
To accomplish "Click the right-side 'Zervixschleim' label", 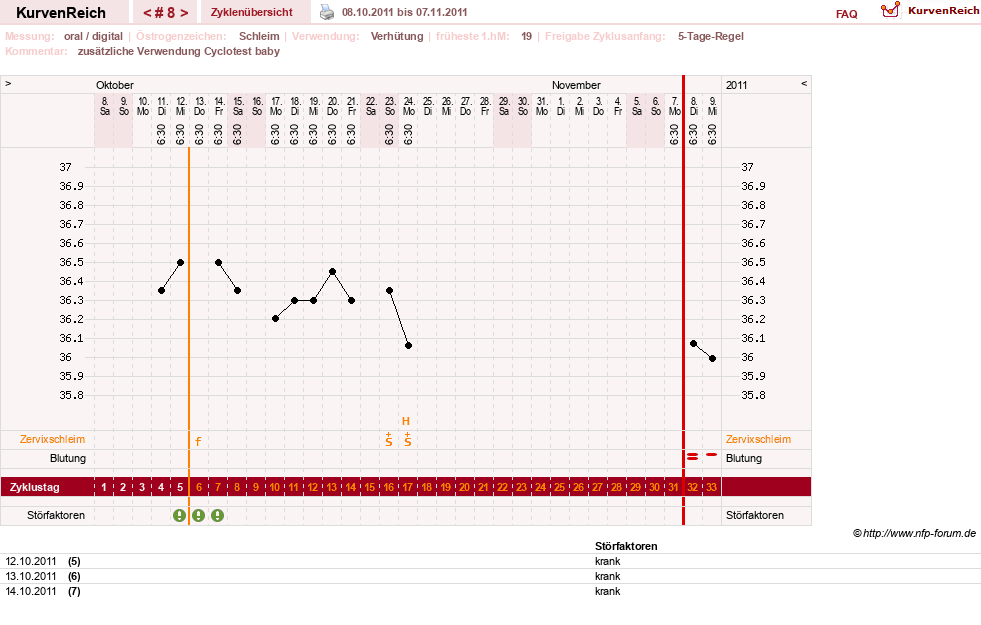I will click(758, 439).
